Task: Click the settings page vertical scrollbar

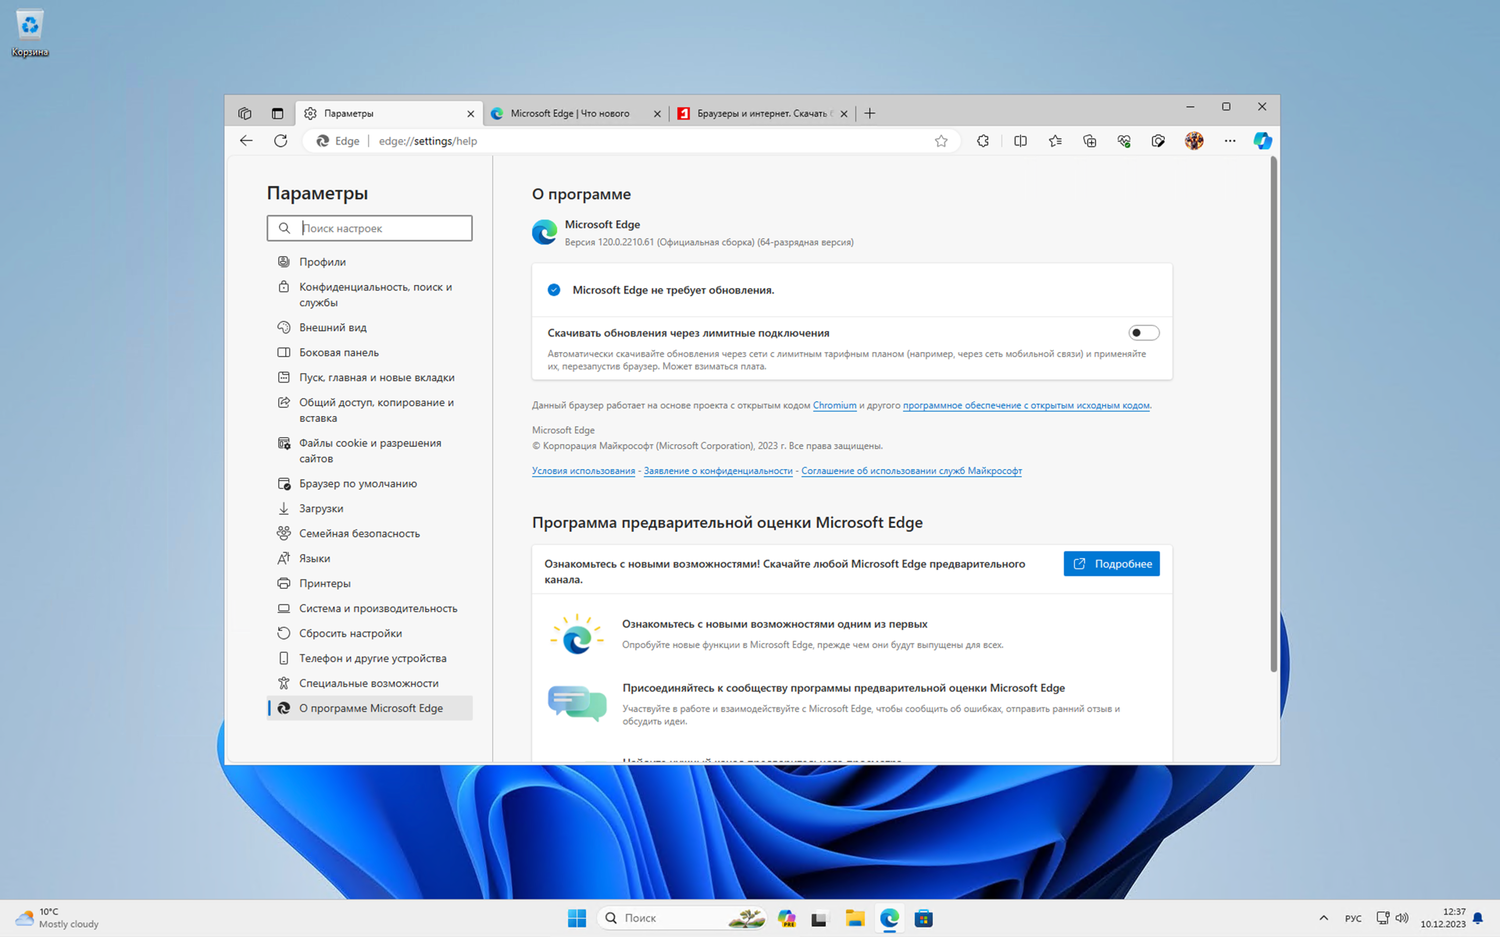Action: [1273, 415]
